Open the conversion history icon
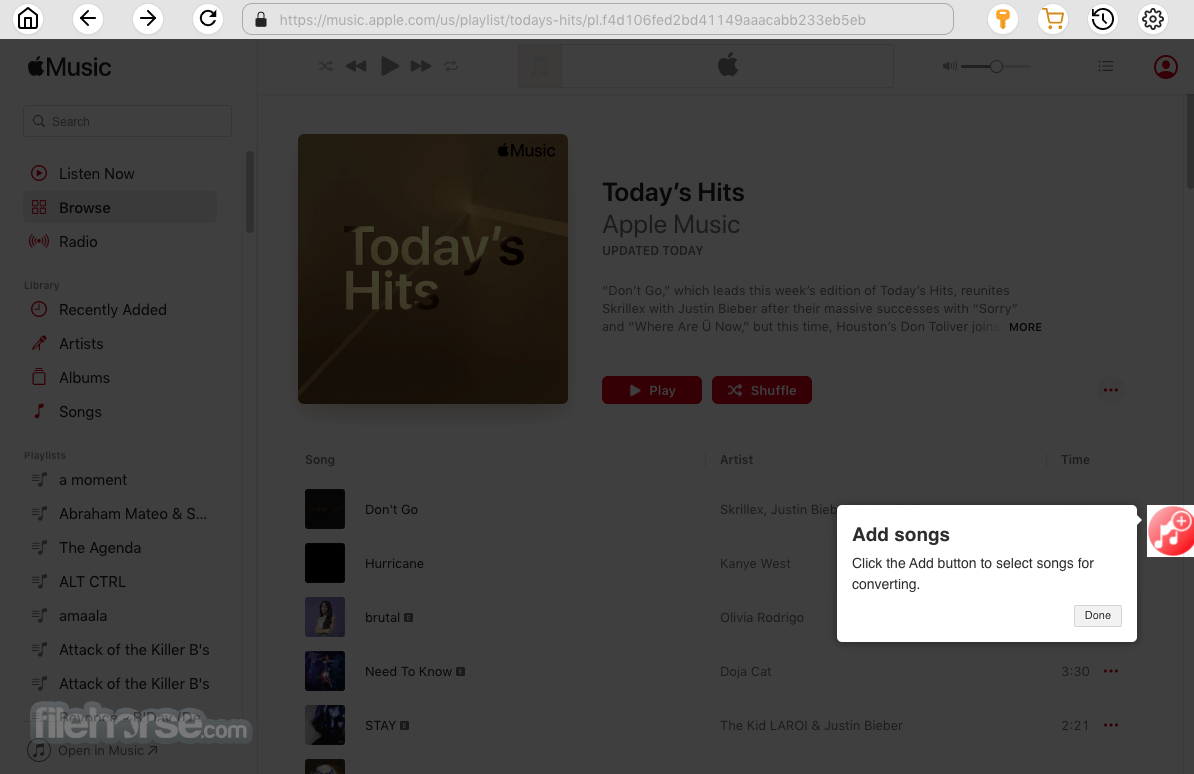Viewport: 1194px width, 774px height. (x=1103, y=19)
